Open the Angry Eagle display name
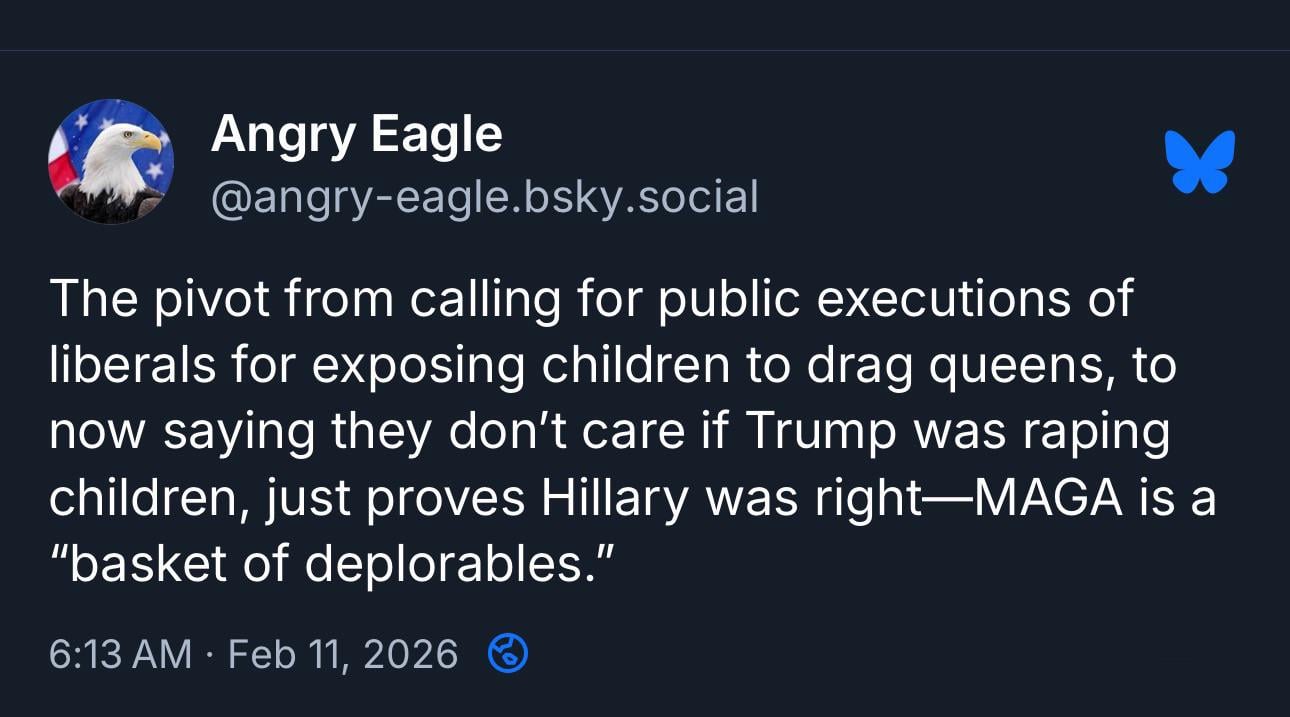The width and height of the screenshot is (1290, 717). coord(356,133)
